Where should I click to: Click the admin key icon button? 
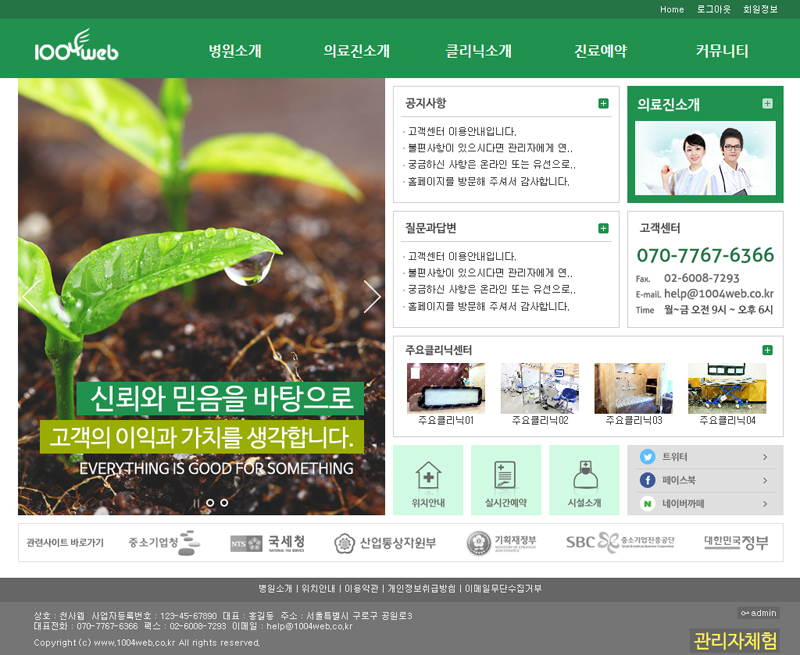click(757, 613)
